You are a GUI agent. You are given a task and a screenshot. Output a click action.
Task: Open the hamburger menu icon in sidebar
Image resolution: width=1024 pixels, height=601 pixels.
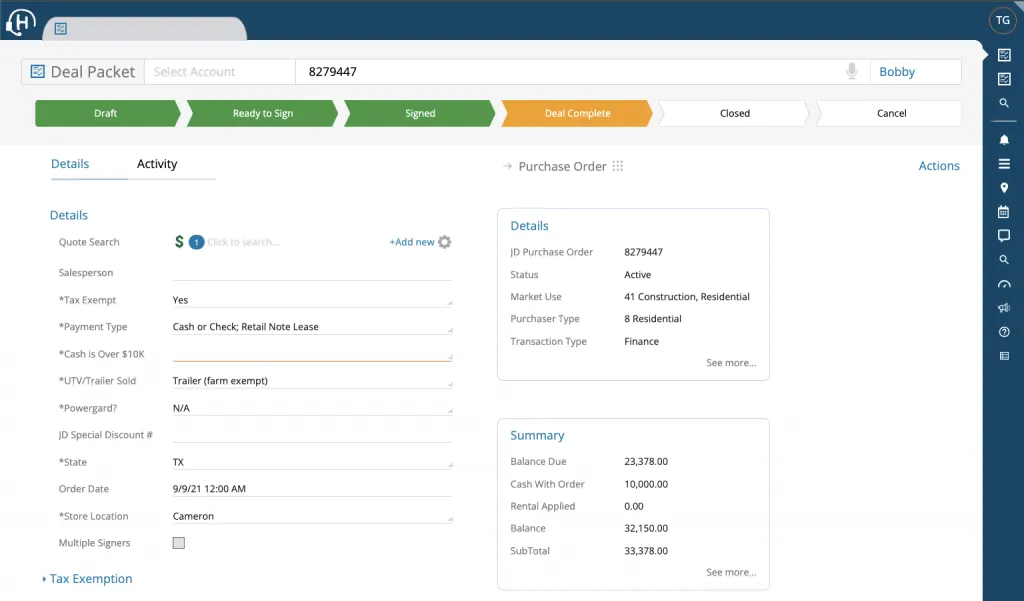[x=1004, y=164]
